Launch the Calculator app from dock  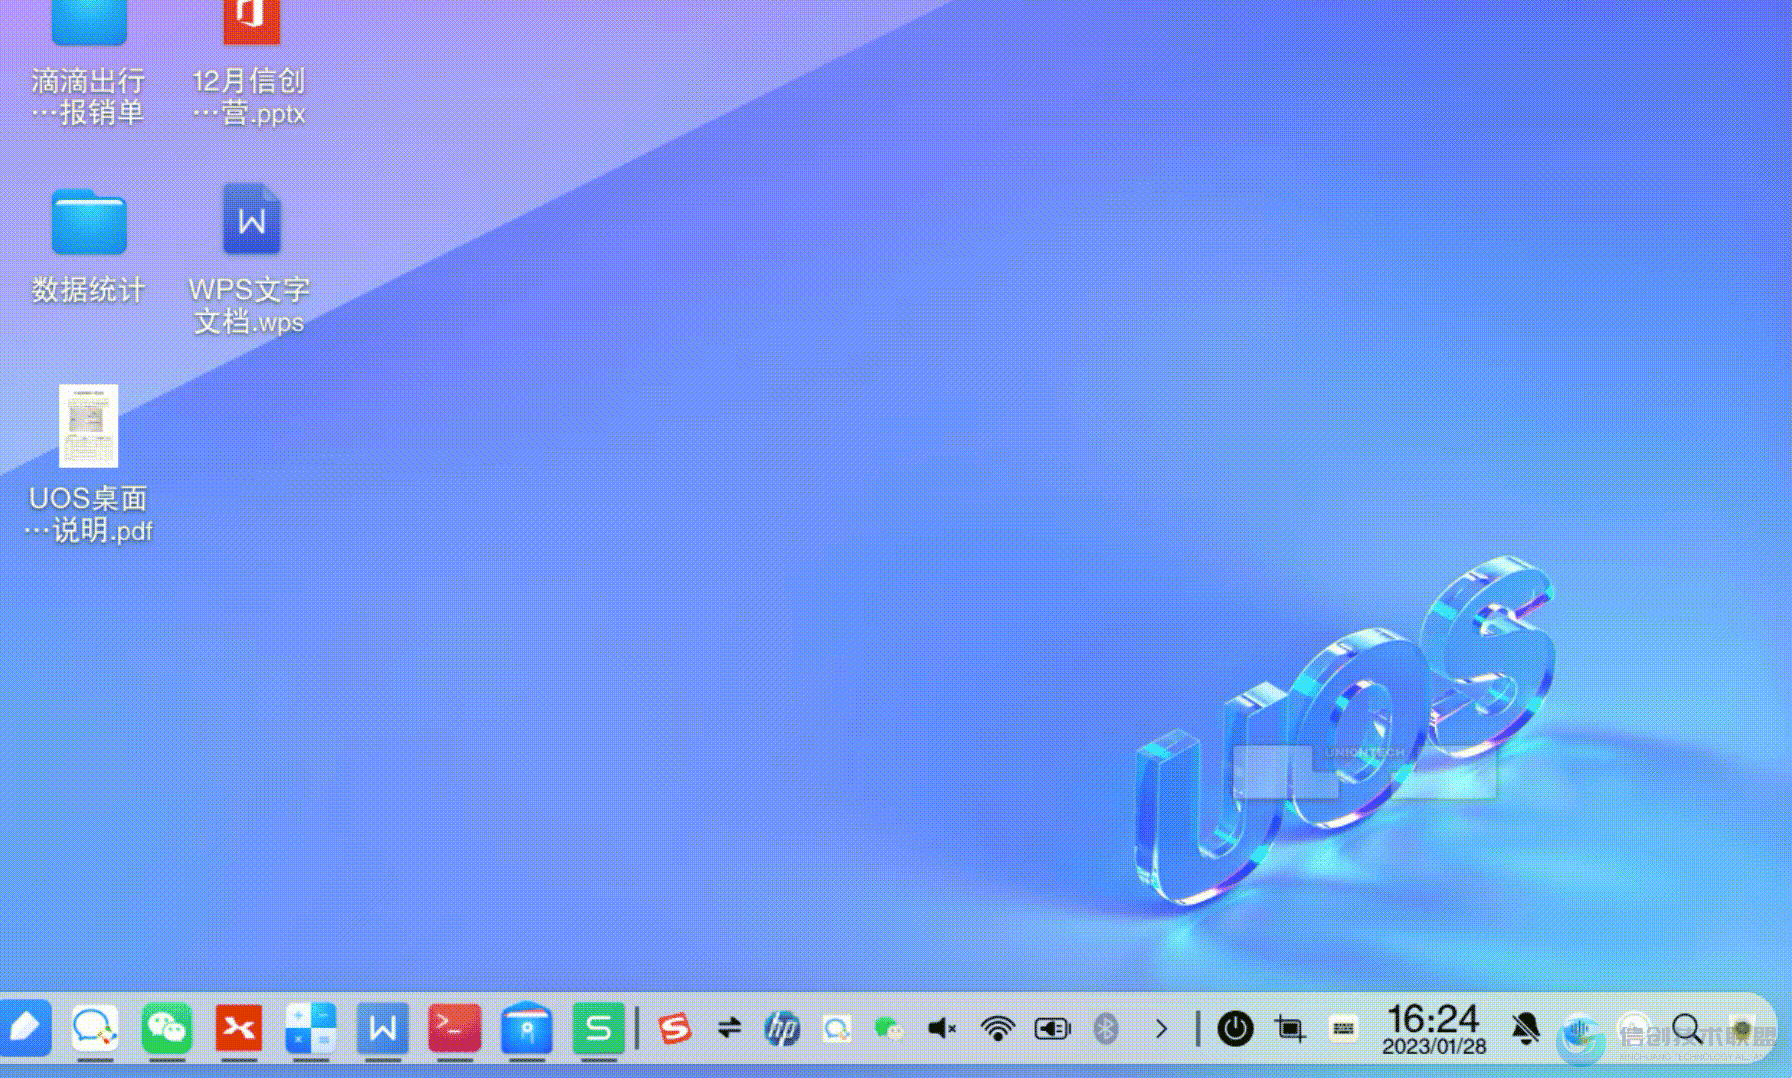coord(311,1028)
